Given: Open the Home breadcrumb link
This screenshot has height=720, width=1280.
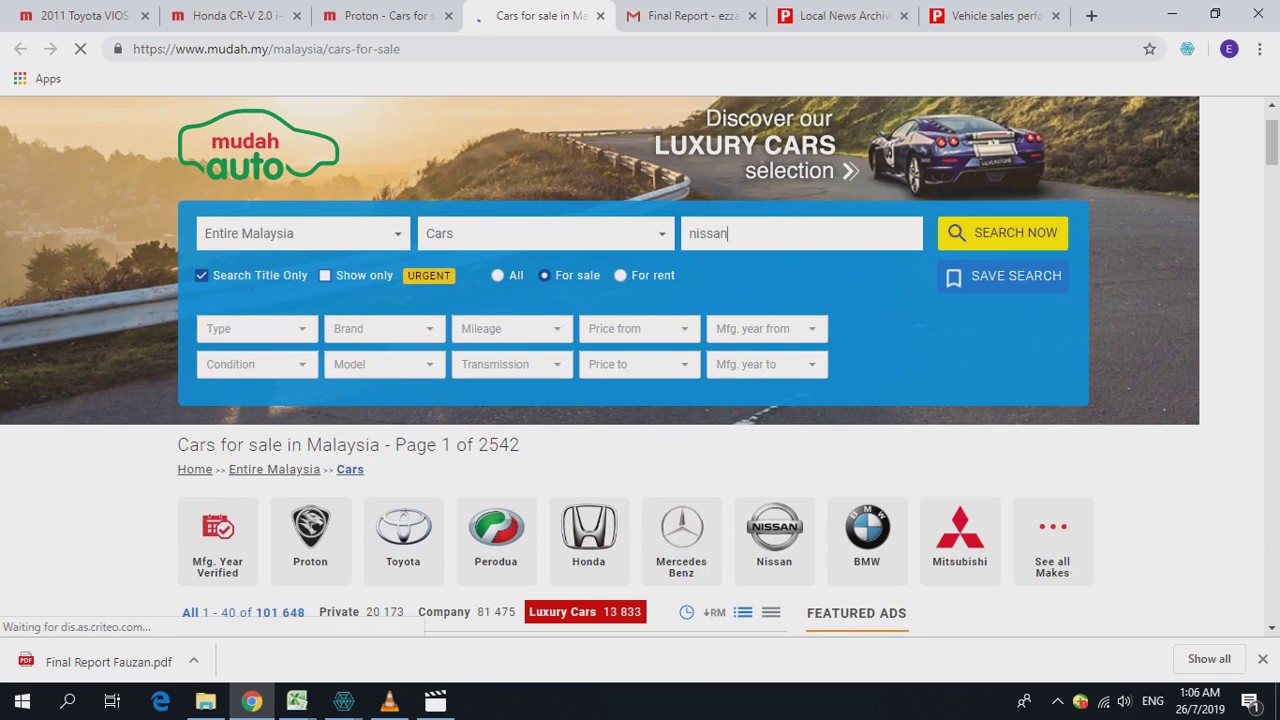Looking at the screenshot, I should [195, 469].
